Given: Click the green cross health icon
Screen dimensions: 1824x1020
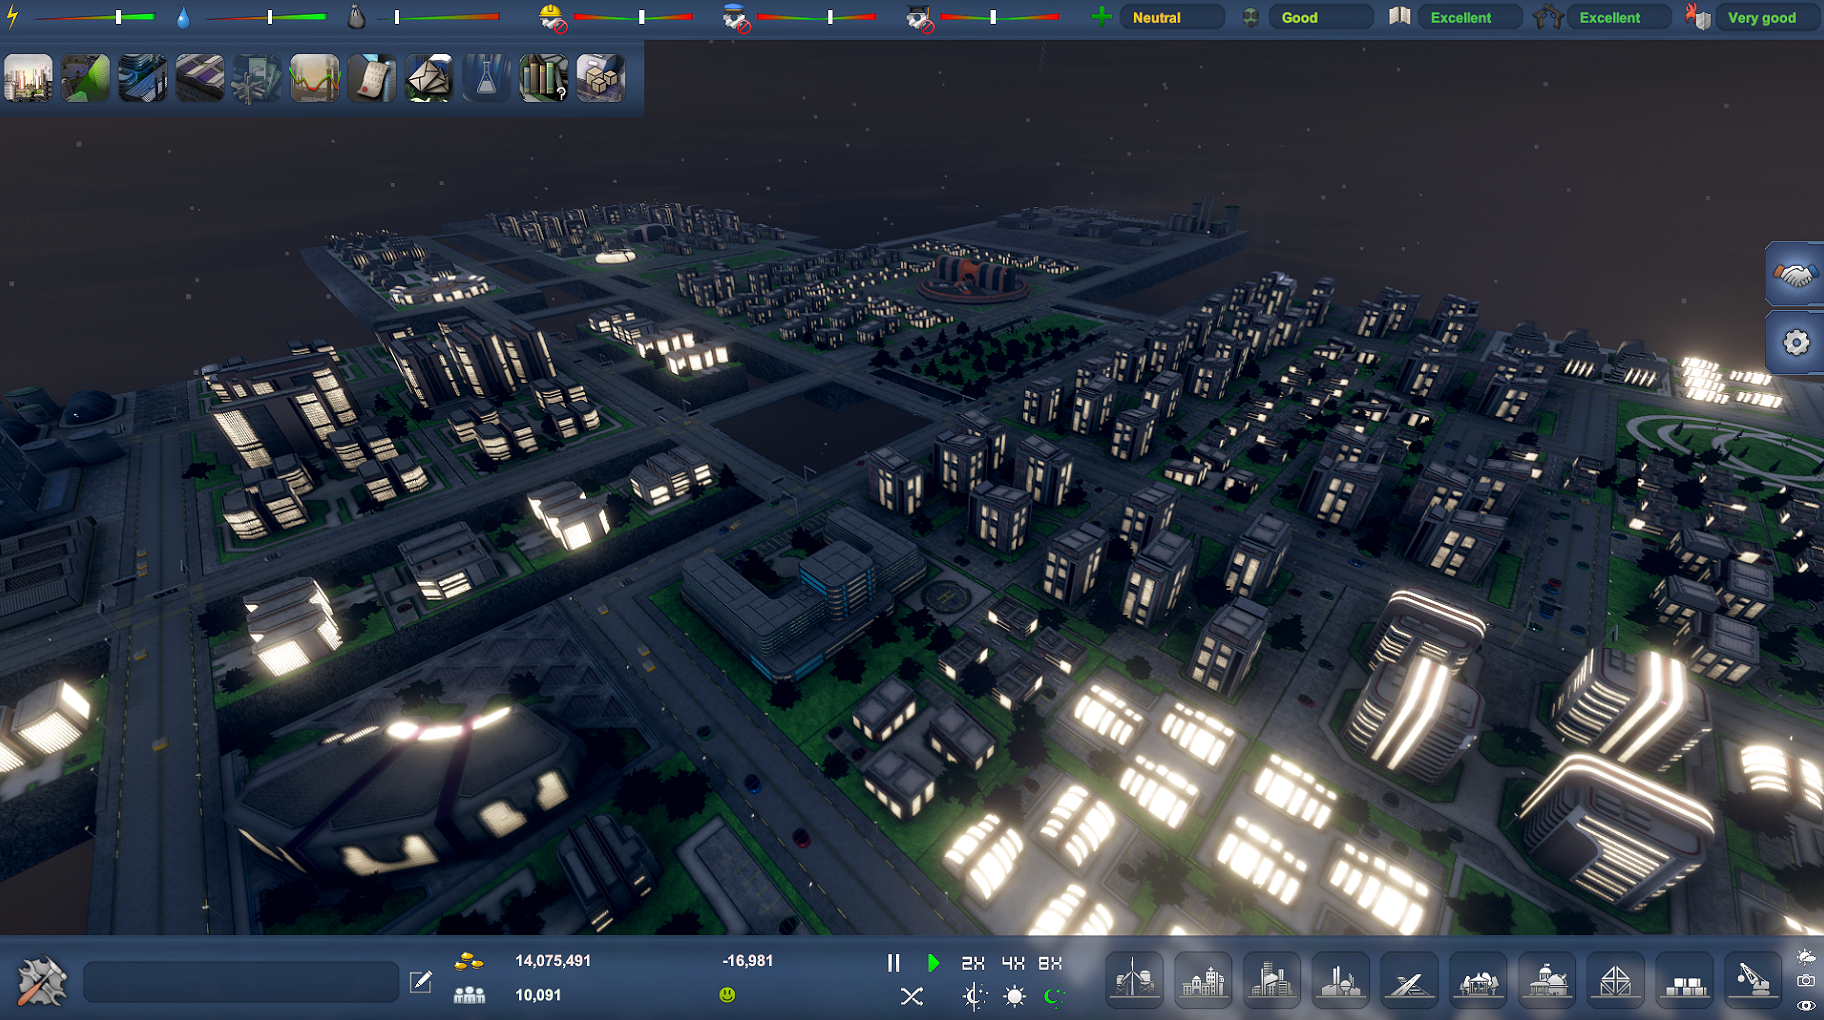Looking at the screenshot, I should tap(1101, 17).
